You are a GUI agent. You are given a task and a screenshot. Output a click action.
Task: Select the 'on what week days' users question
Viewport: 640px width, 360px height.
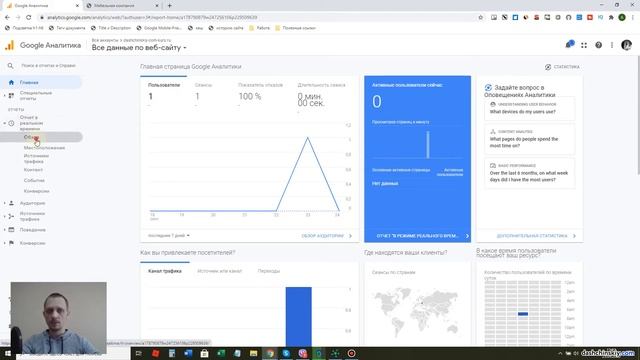(529, 173)
